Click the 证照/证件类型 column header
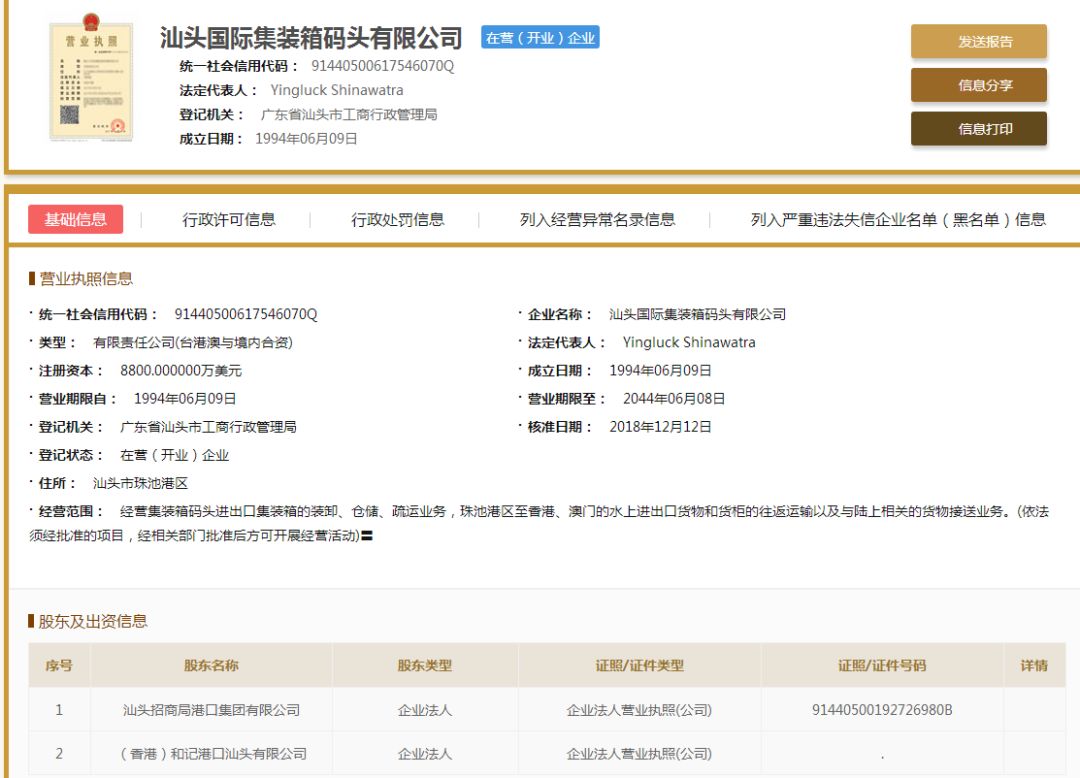Screen dimensions: 1080x778 point(639,665)
